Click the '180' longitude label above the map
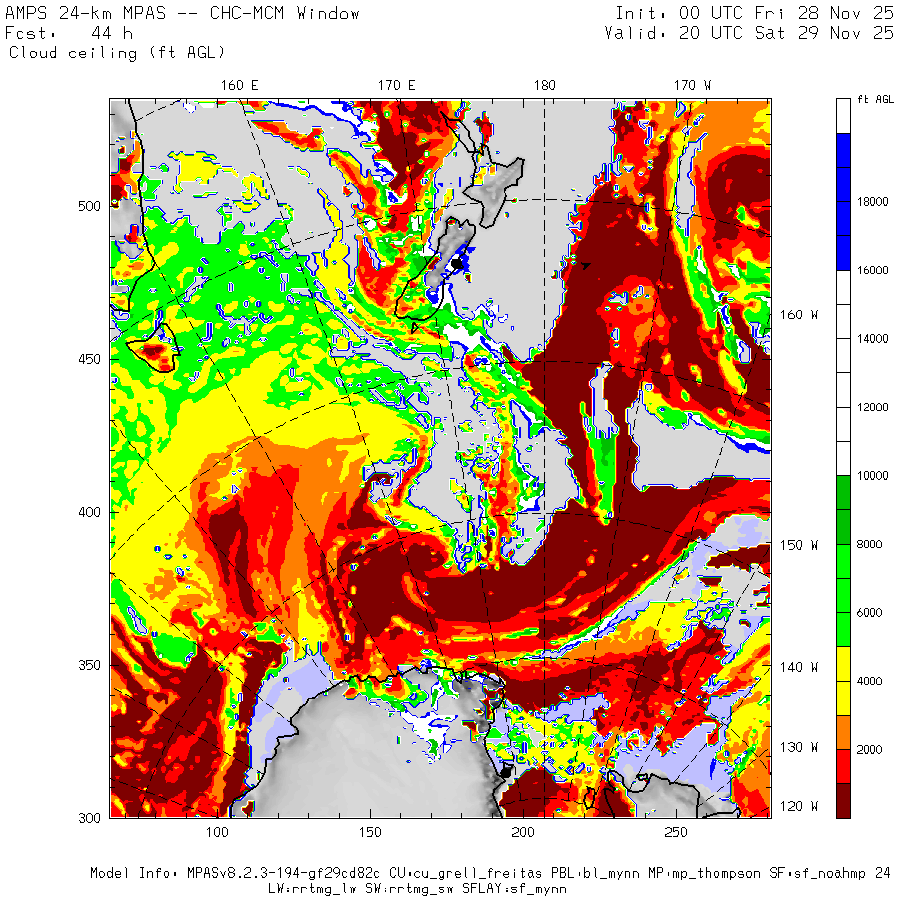This screenshot has height=900, width=900. click(x=545, y=86)
